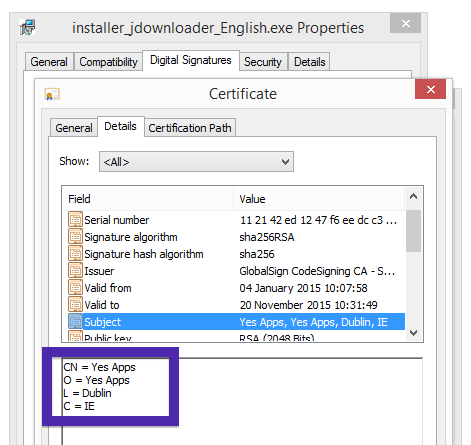Image resolution: width=471 pixels, height=445 pixels.
Task: Click the field list scroll up arrow
Action: pyautogui.click(x=413, y=197)
